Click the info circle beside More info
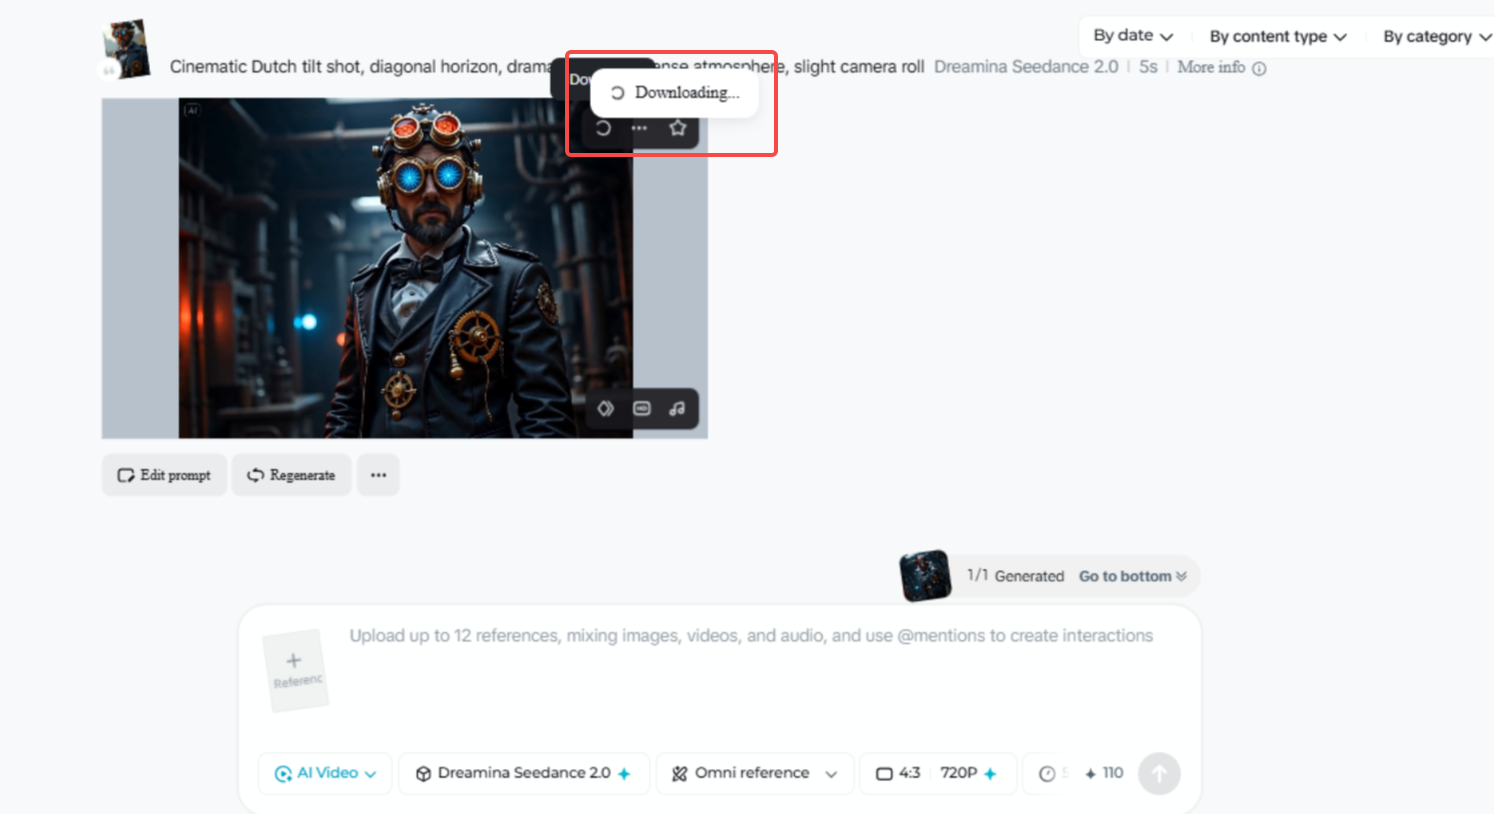 click(x=1259, y=68)
